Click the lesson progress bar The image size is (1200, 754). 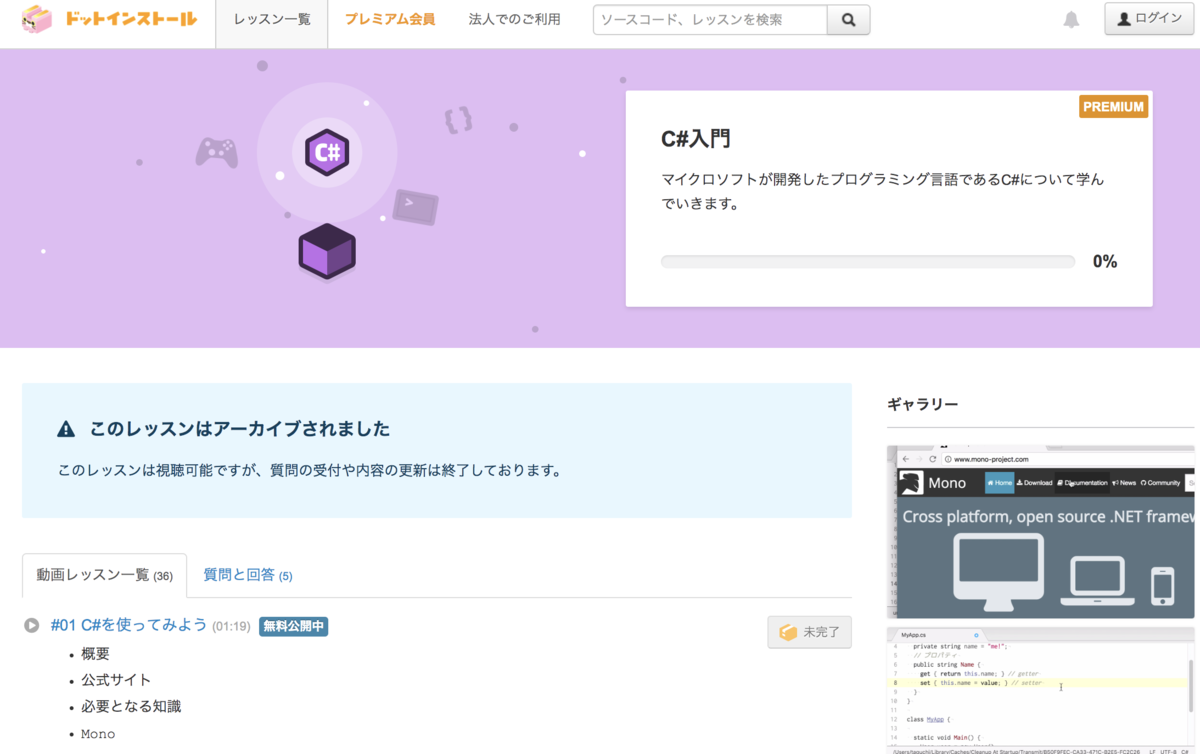tap(868, 262)
